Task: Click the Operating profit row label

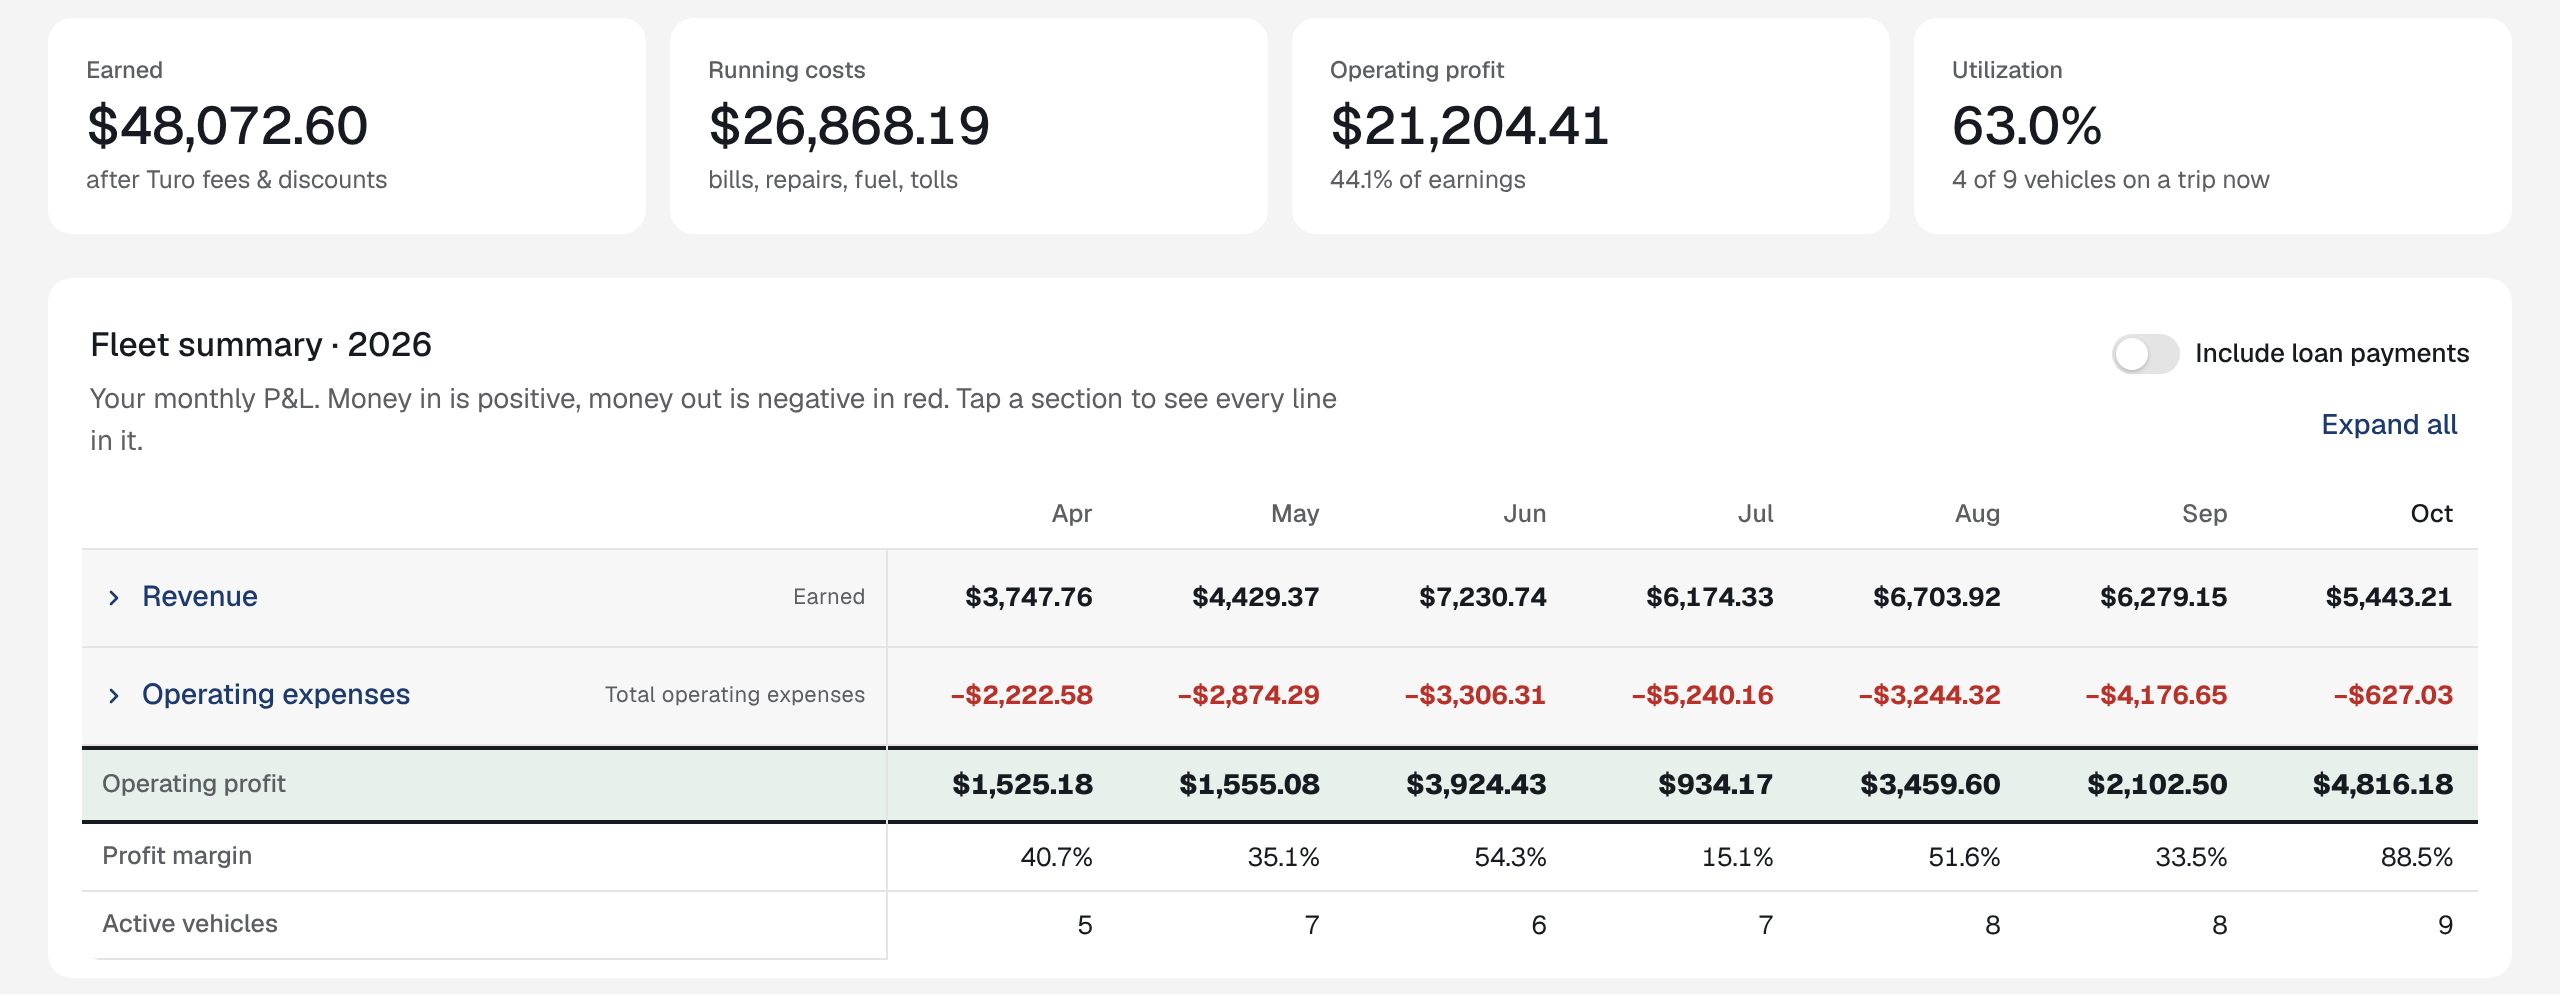Action: click(x=194, y=783)
